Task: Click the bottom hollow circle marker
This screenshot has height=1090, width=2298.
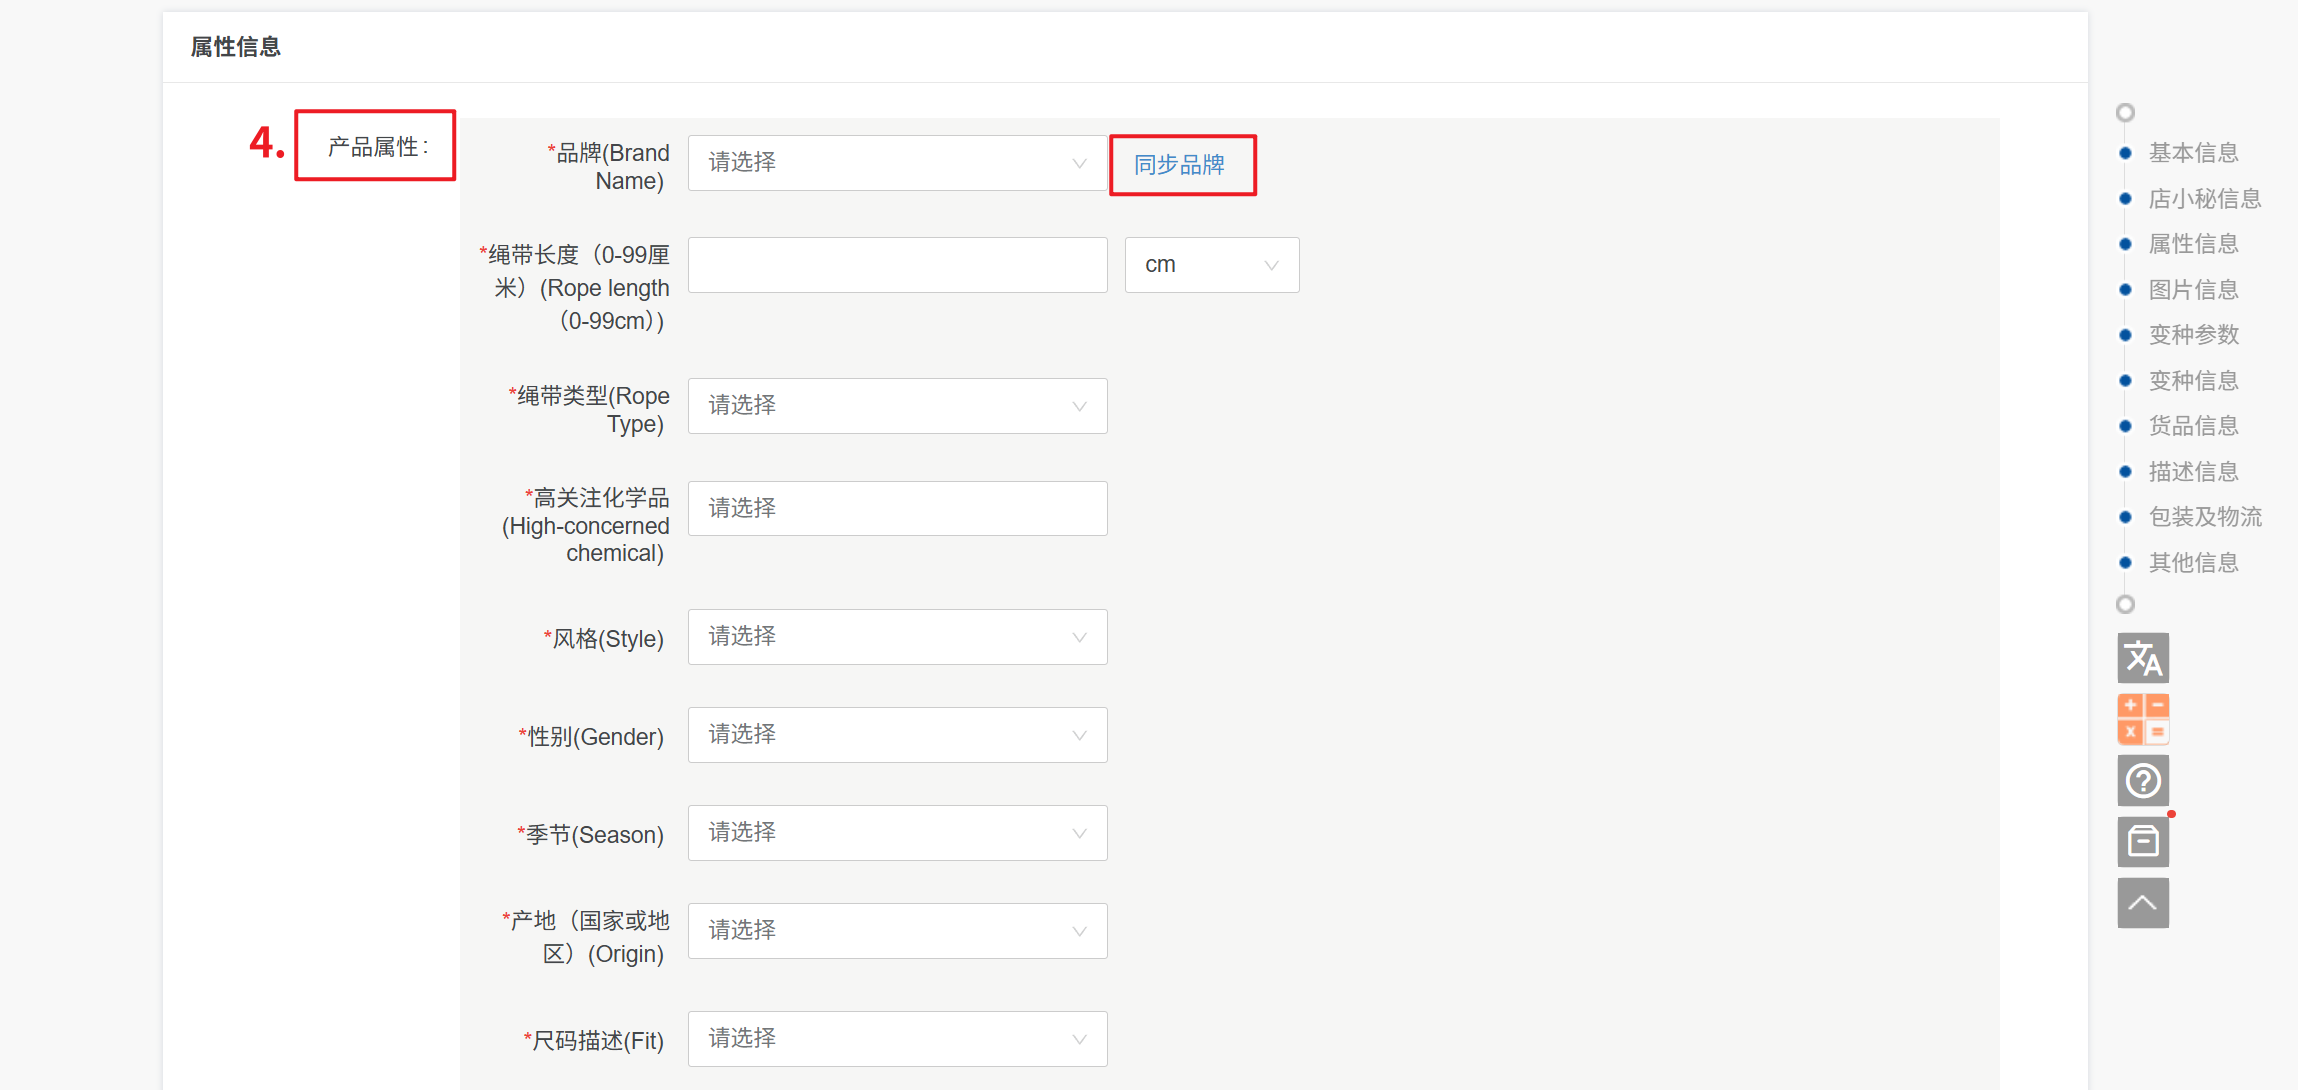Action: pyautogui.click(x=2125, y=604)
